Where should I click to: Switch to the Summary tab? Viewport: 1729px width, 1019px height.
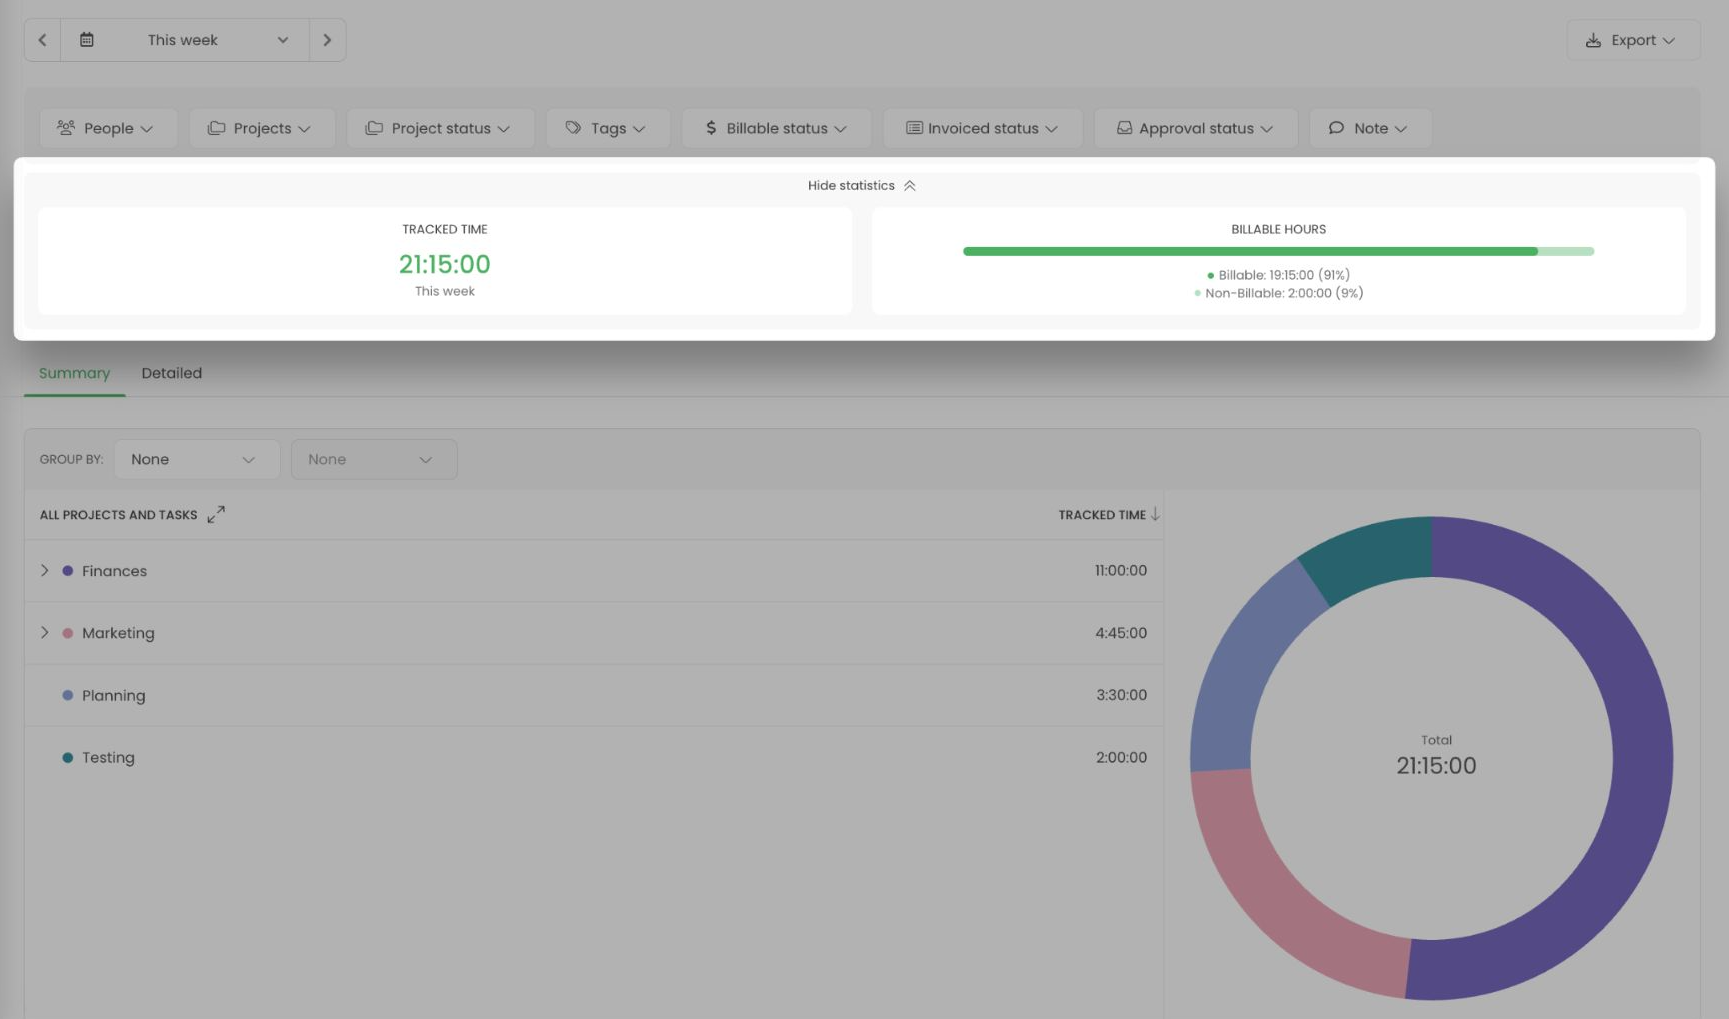[x=74, y=373]
